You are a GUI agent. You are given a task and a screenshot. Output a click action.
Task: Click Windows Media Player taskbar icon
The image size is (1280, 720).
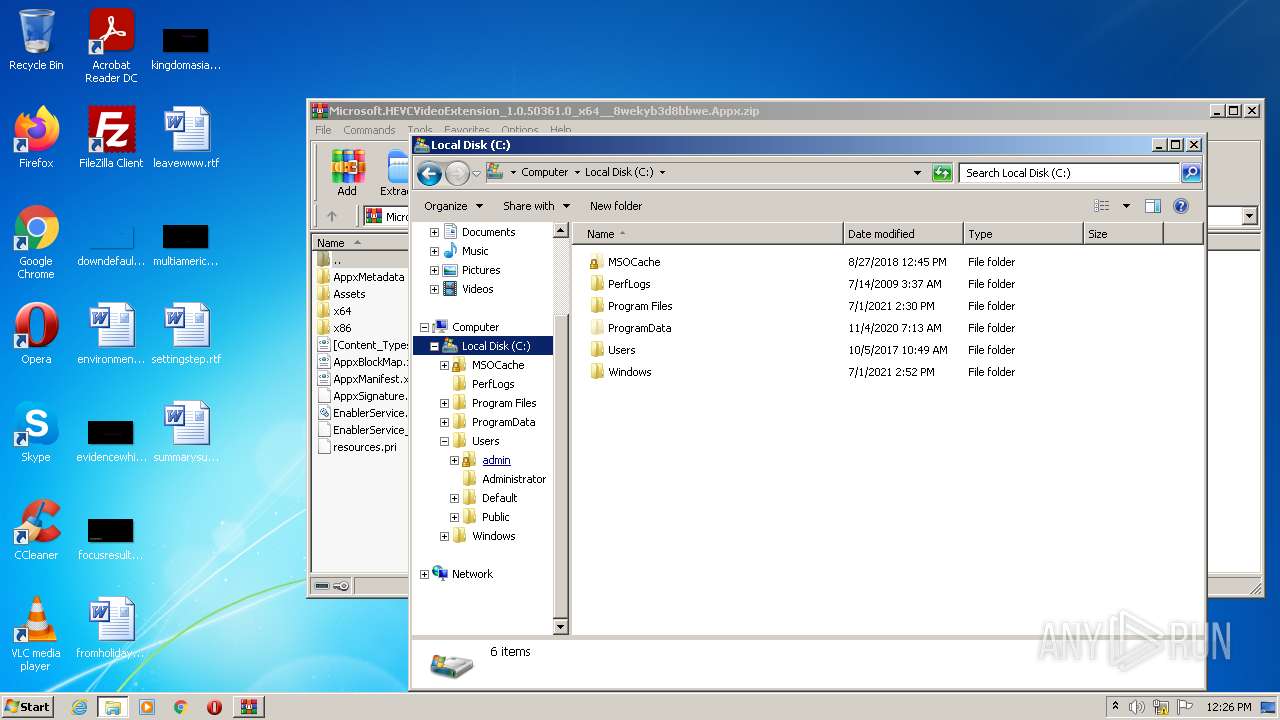pos(147,707)
